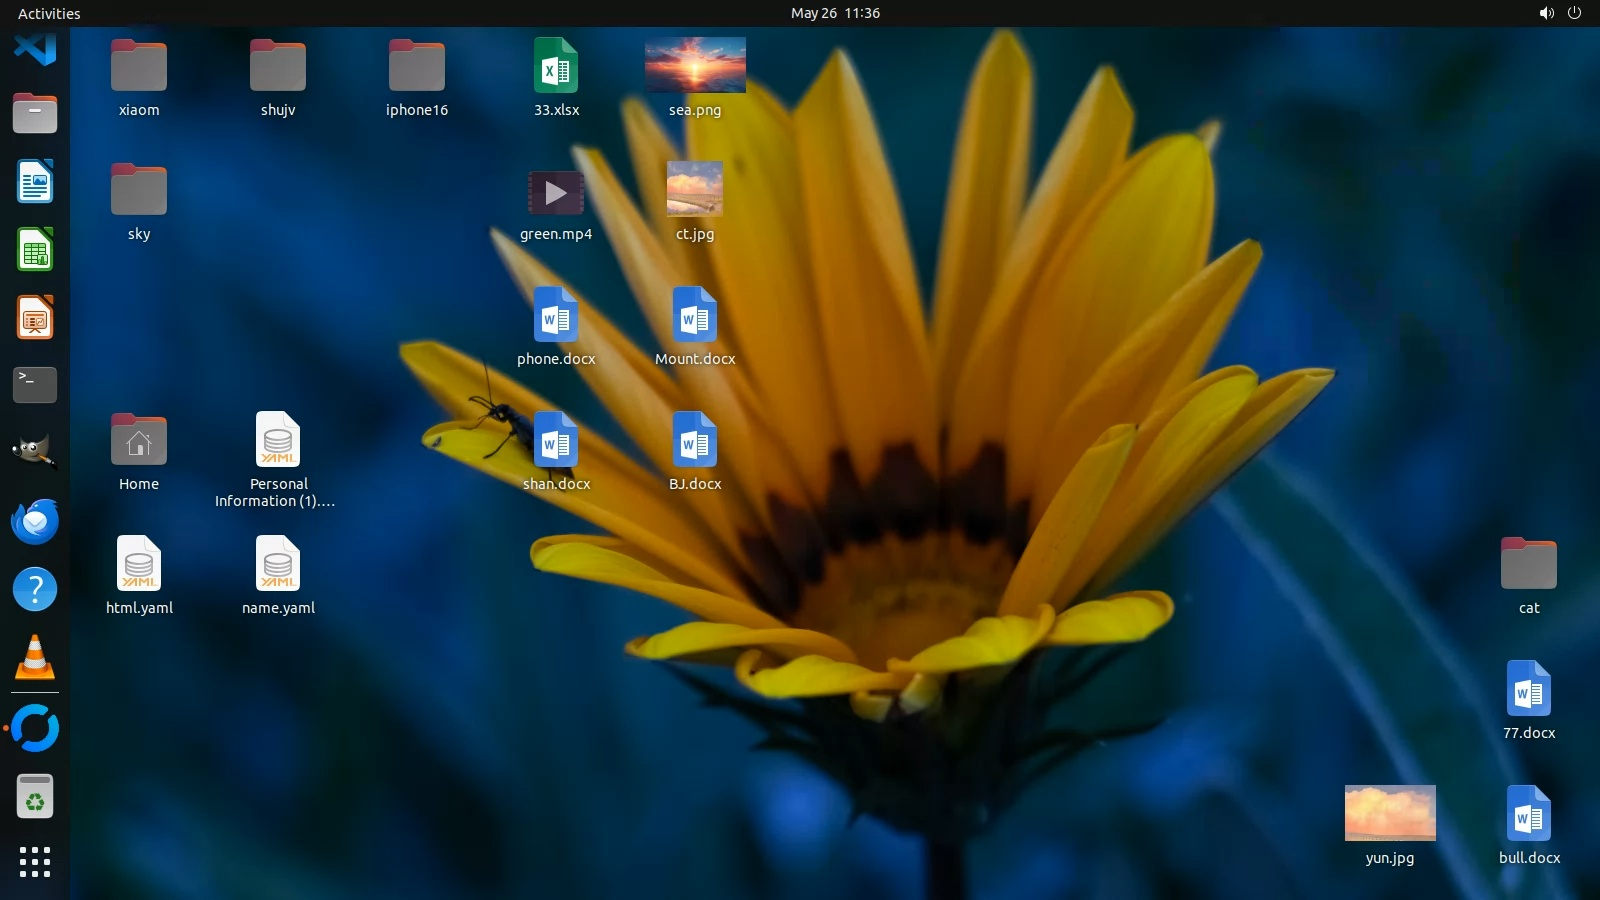Click the volume icon in top bar
Image resolution: width=1600 pixels, height=900 pixels.
click(1546, 13)
